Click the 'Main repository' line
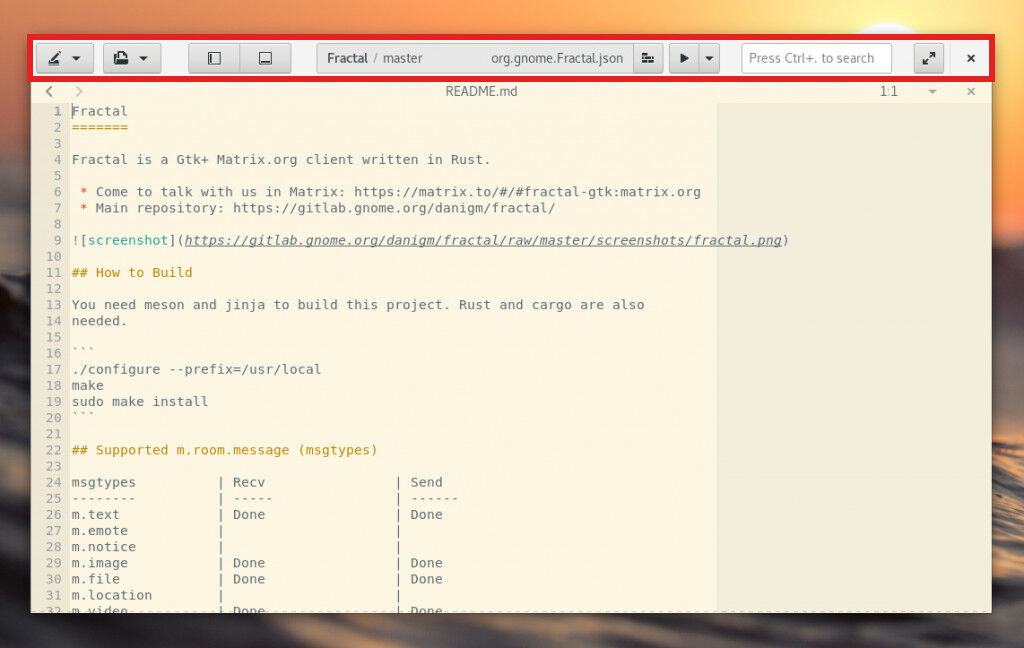 (x=317, y=208)
